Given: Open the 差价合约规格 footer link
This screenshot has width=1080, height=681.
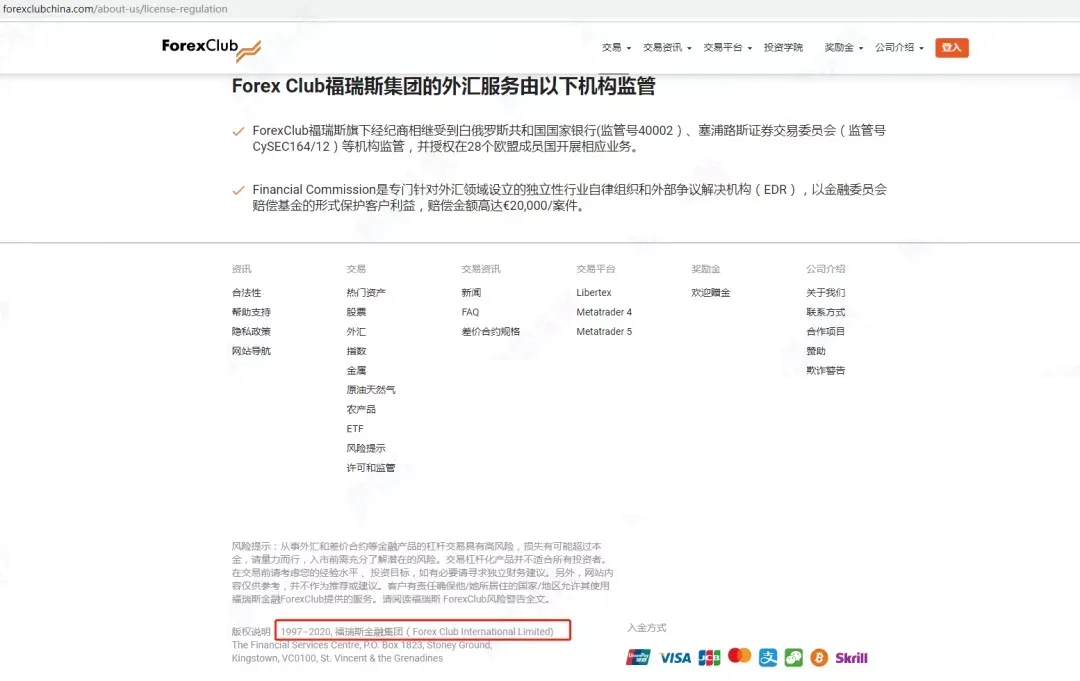Looking at the screenshot, I should [x=490, y=331].
